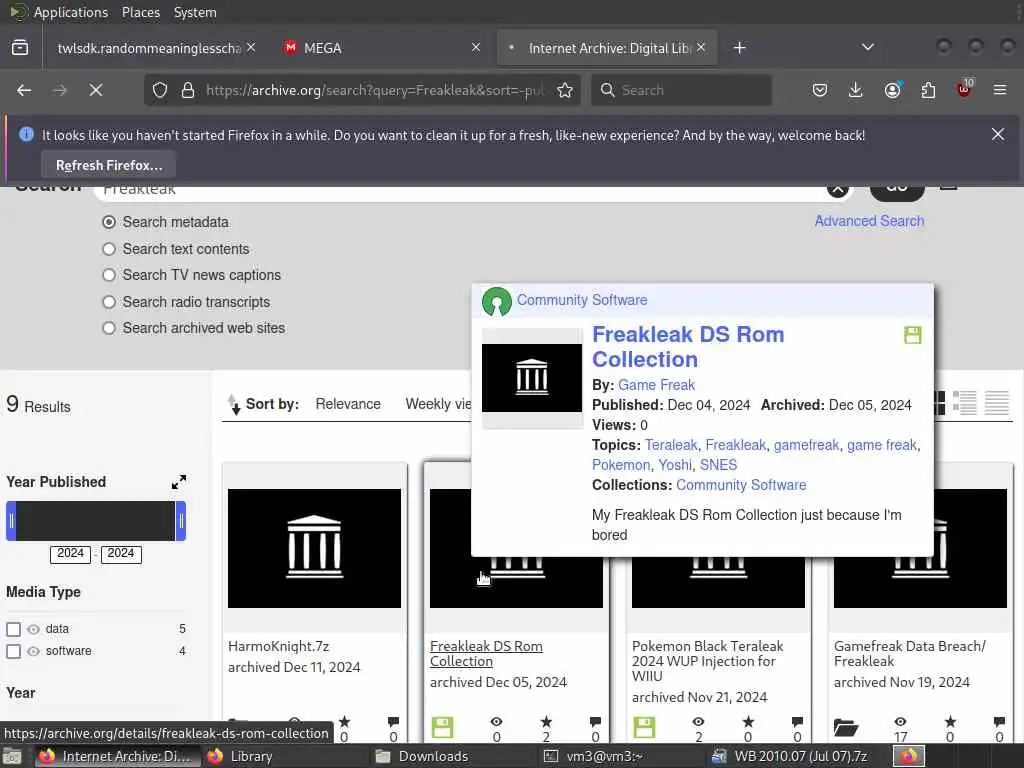The image size is (1024, 768).
Task: Click the green floppy icon in the popup
Action: (x=912, y=335)
